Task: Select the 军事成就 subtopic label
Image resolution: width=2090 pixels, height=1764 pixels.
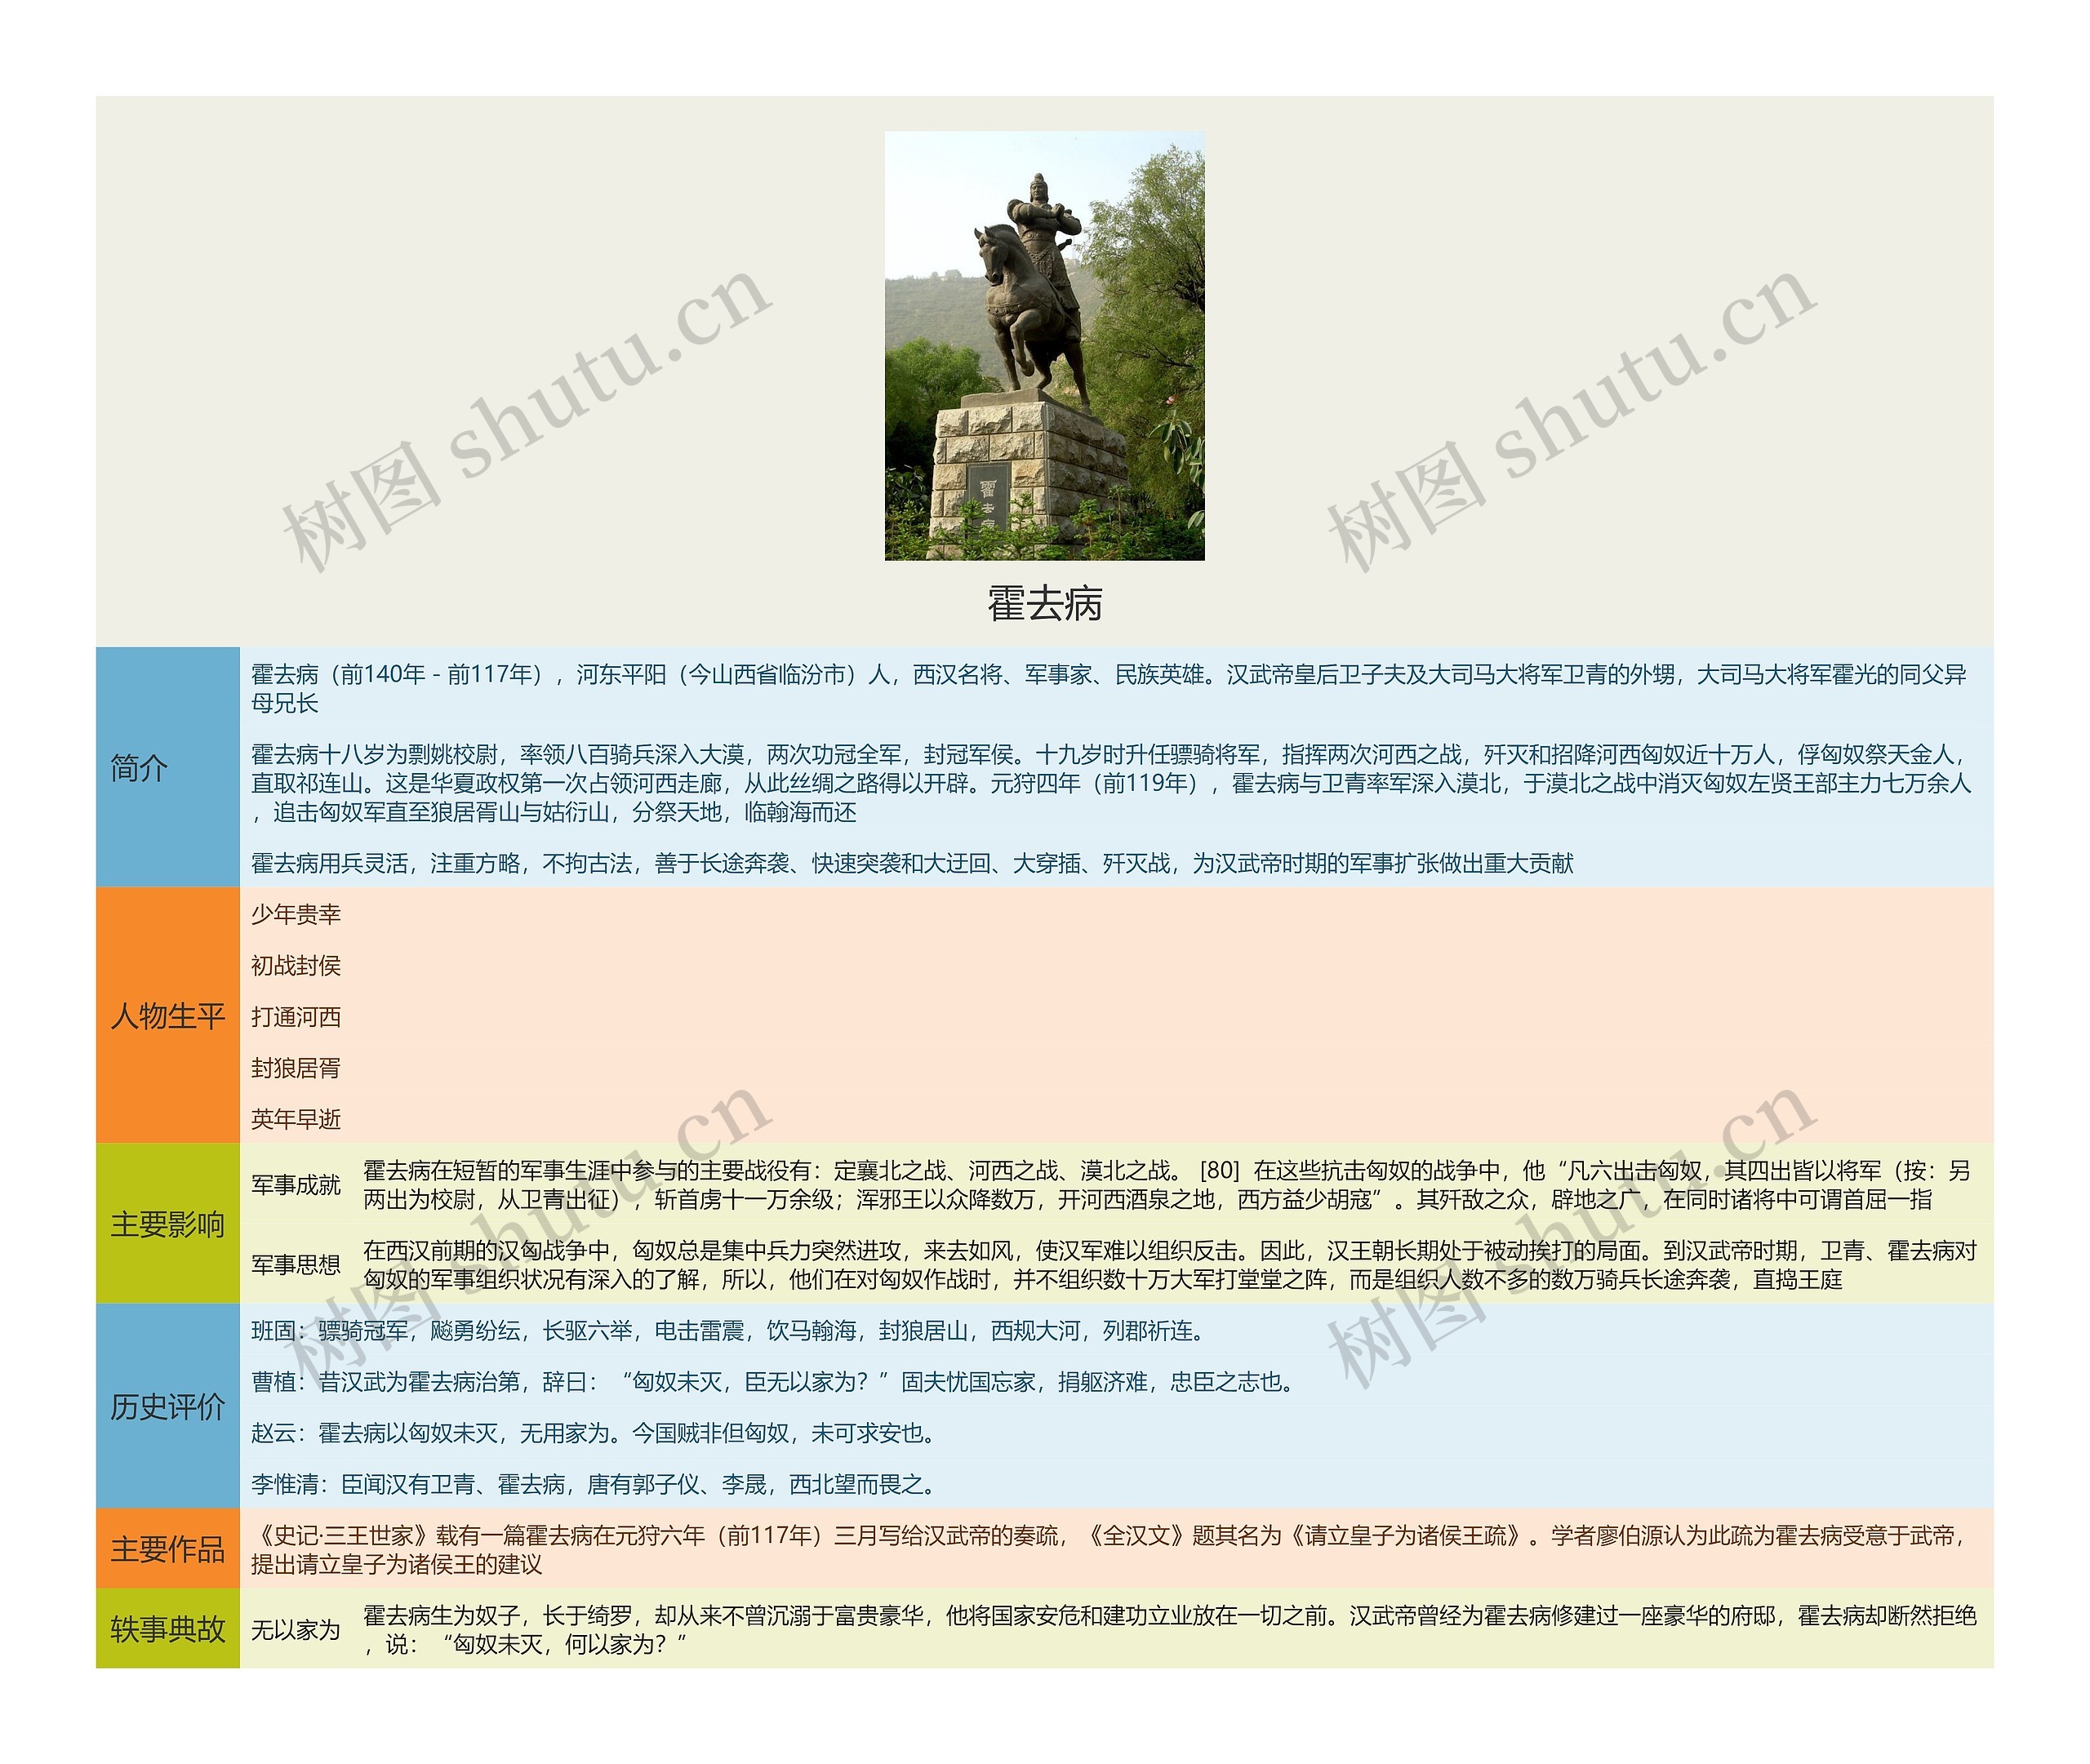Action: point(296,1185)
